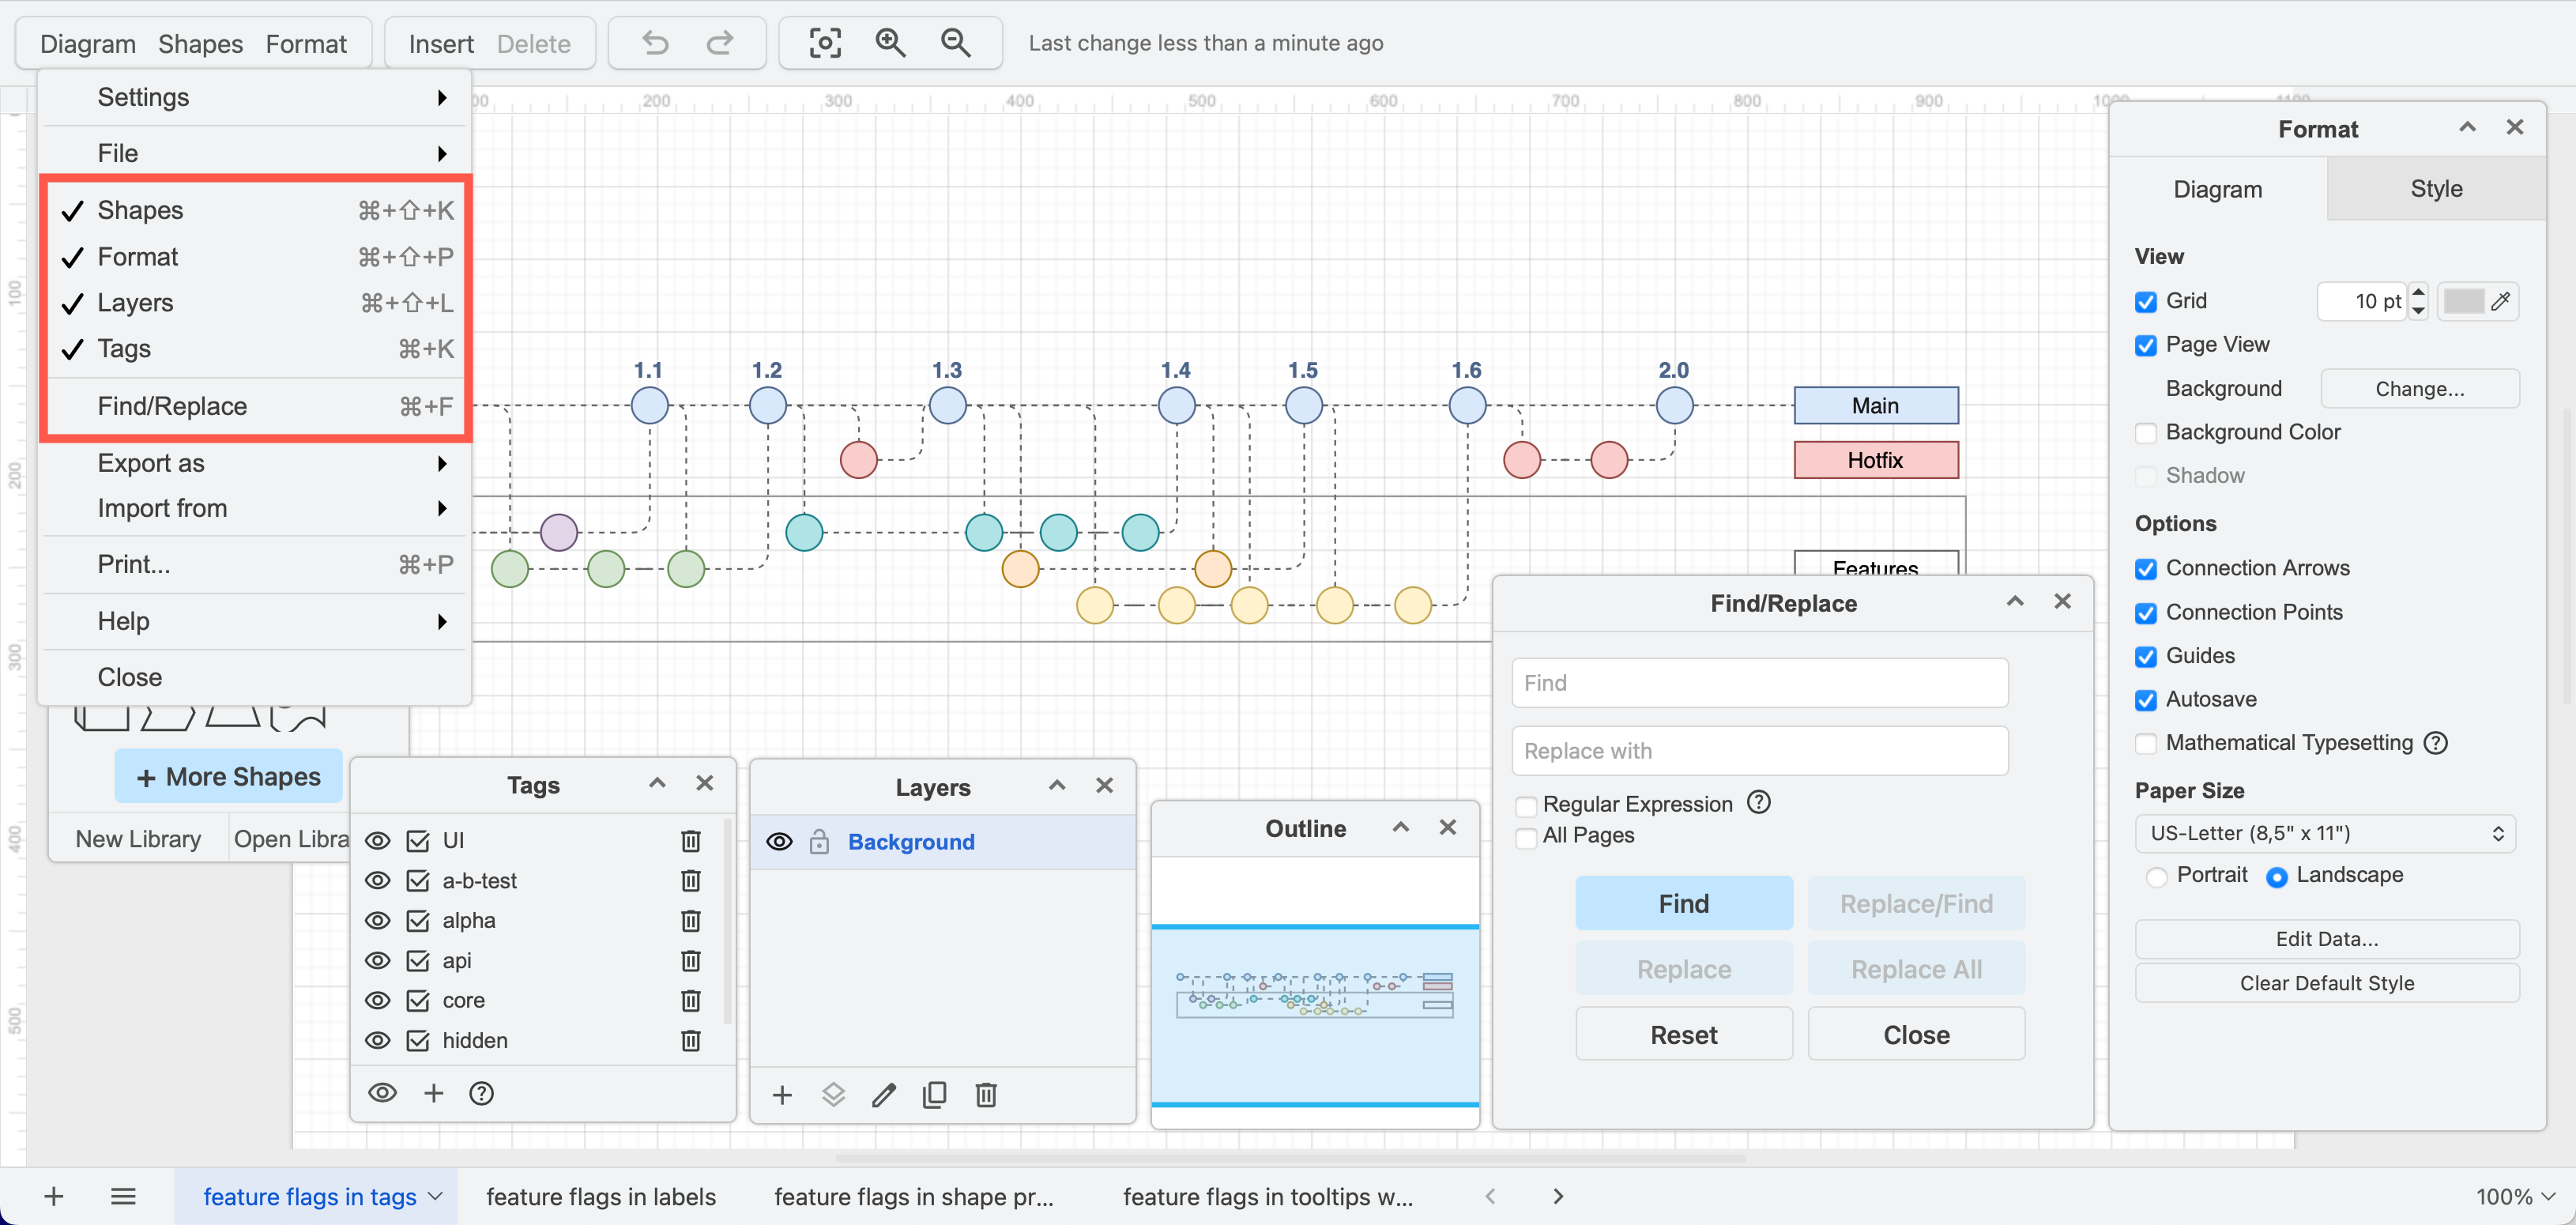Open the US-Letter paper size dropdown
This screenshot has height=1225, width=2576.
click(2324, 833)
